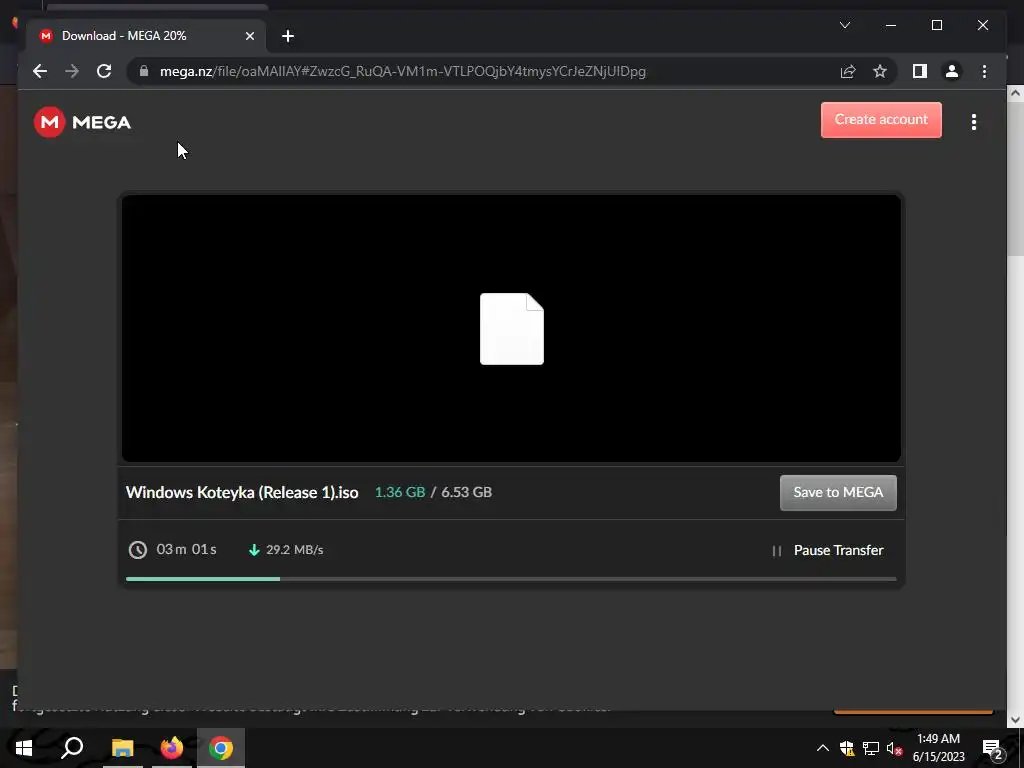Open the Windows Start menu
Image resolution: width=1024 pixels, height=768 pixels.
[24, 748]
